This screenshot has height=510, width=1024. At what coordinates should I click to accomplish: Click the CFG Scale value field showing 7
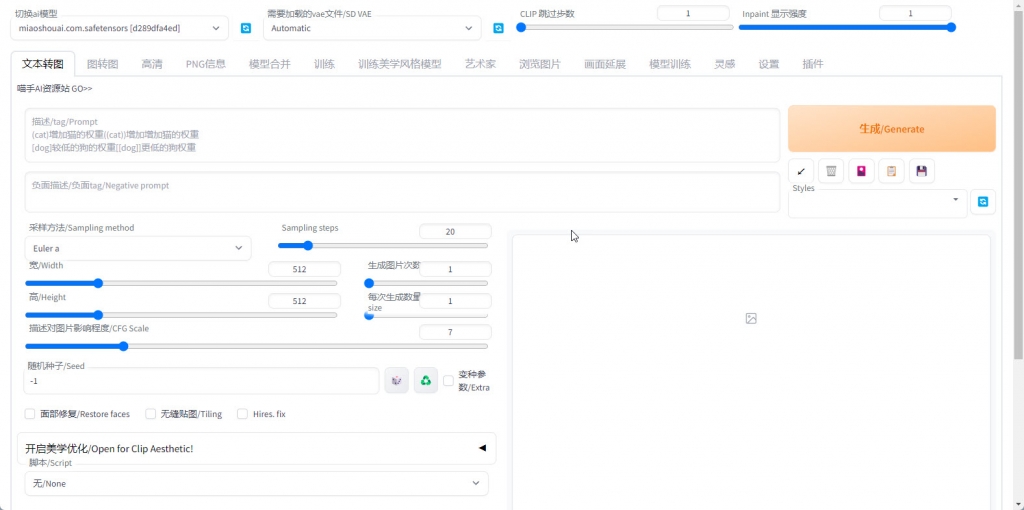(x=455, y=332)
